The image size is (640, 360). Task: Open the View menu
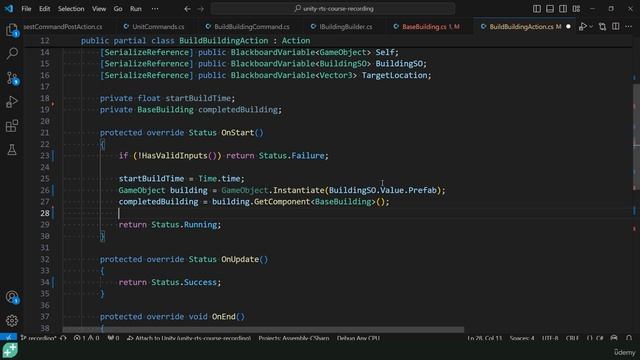click(99, 9)
